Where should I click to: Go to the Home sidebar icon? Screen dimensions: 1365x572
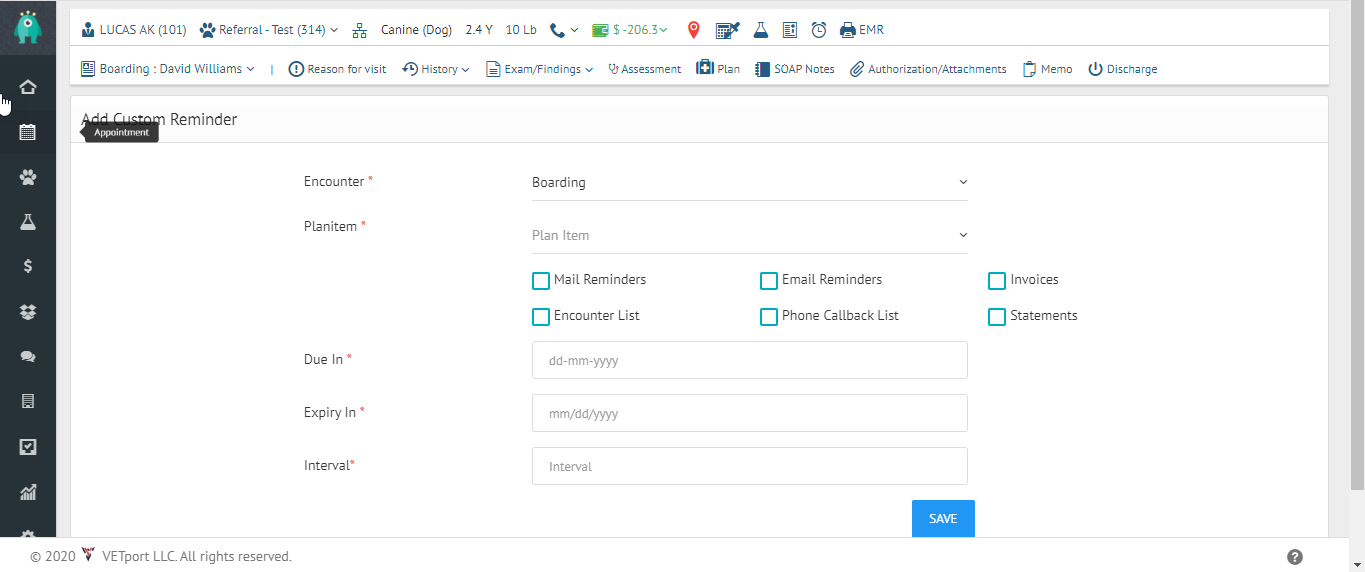[28, 87]
